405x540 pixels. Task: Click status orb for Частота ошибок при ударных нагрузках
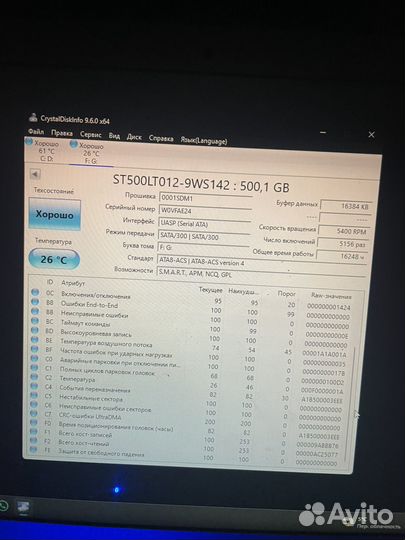[34, 349]
